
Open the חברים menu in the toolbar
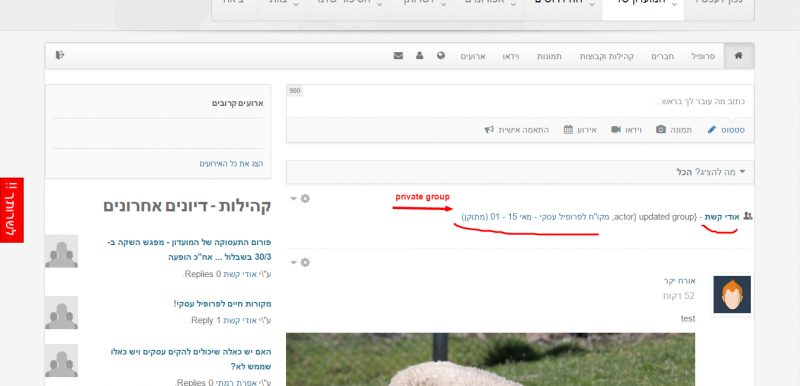pyautogui.click(x=662, y=56)
